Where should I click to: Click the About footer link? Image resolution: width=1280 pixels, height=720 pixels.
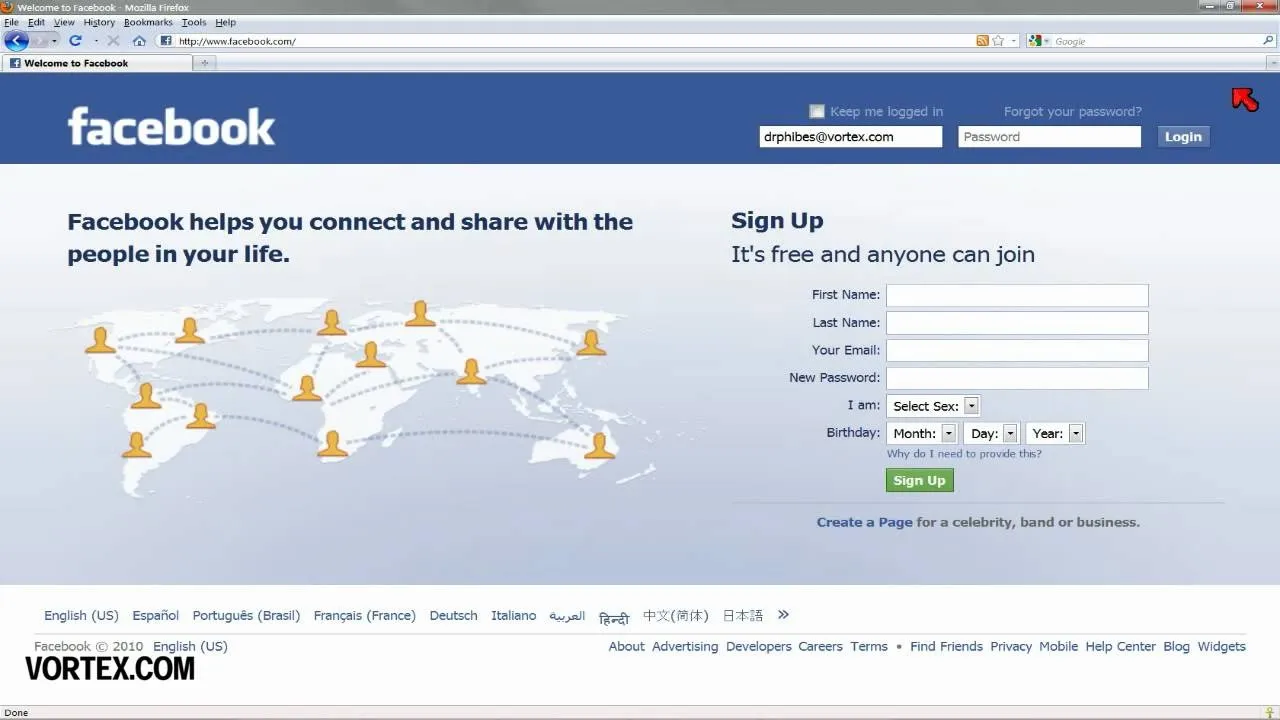click(x=626, y=646)
